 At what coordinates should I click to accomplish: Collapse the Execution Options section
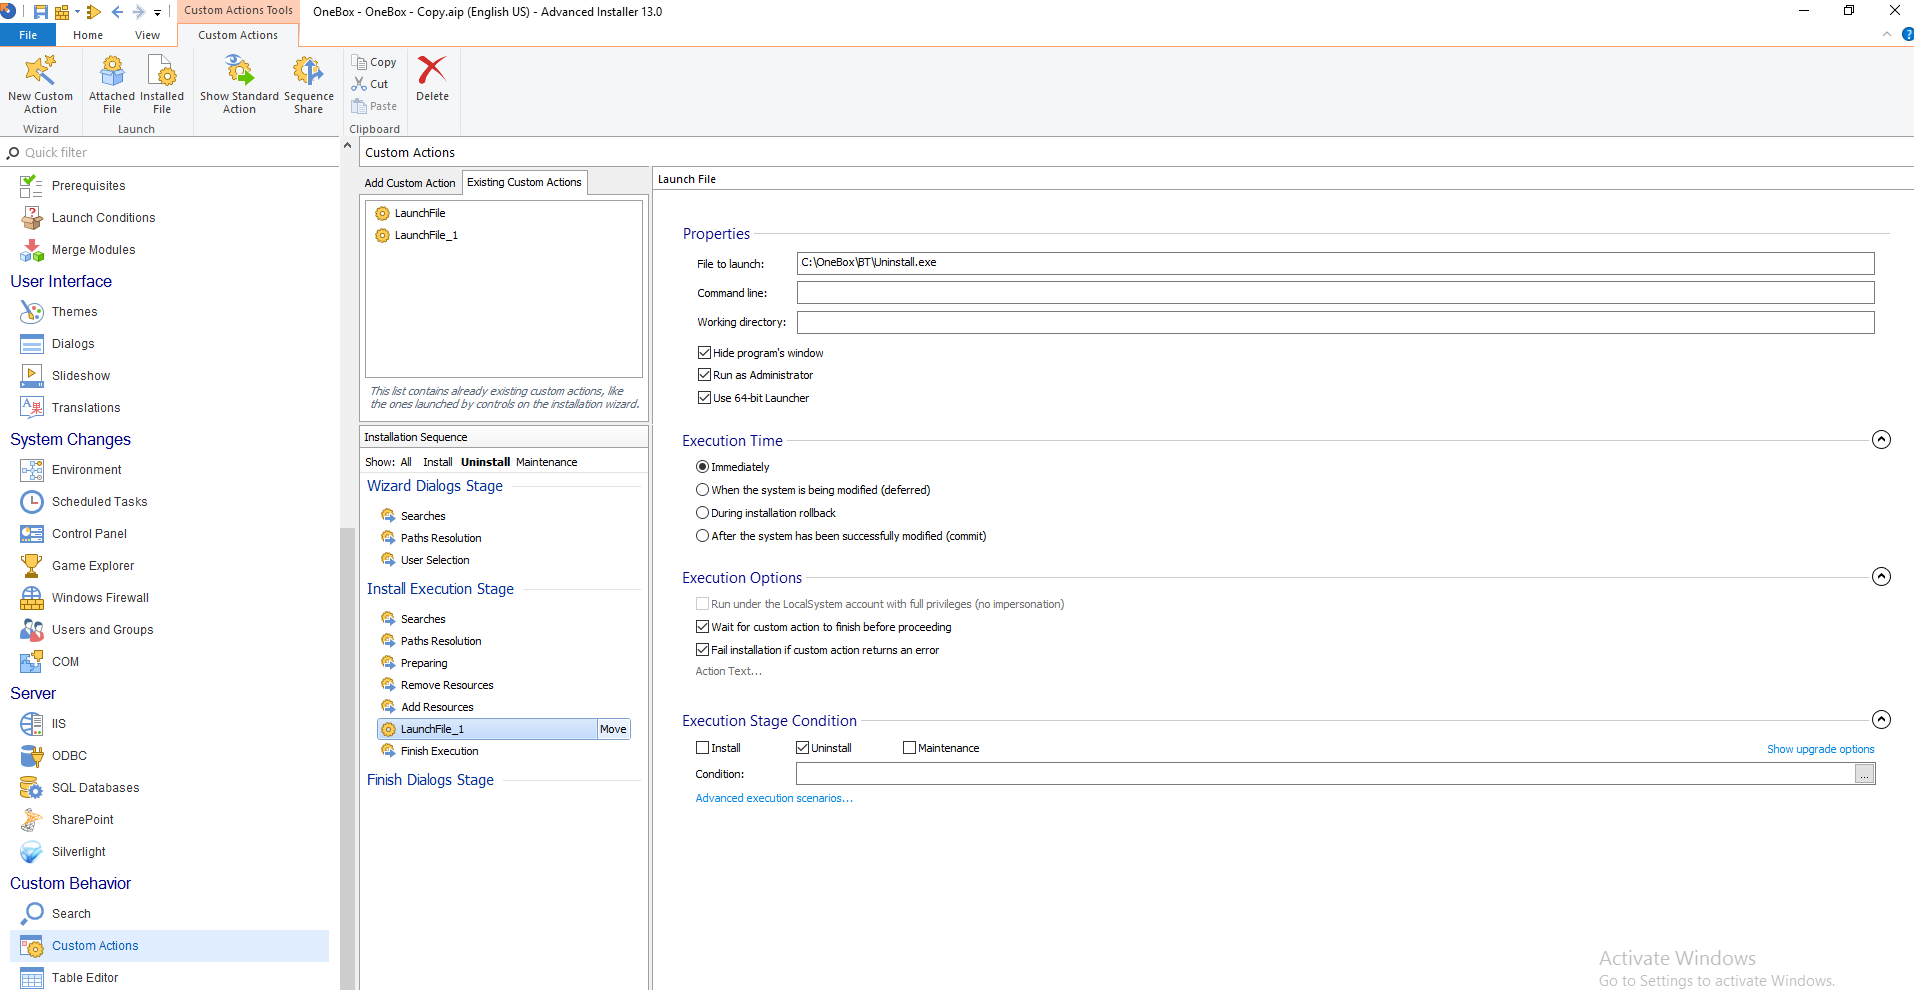click(x=1880, y=577)
